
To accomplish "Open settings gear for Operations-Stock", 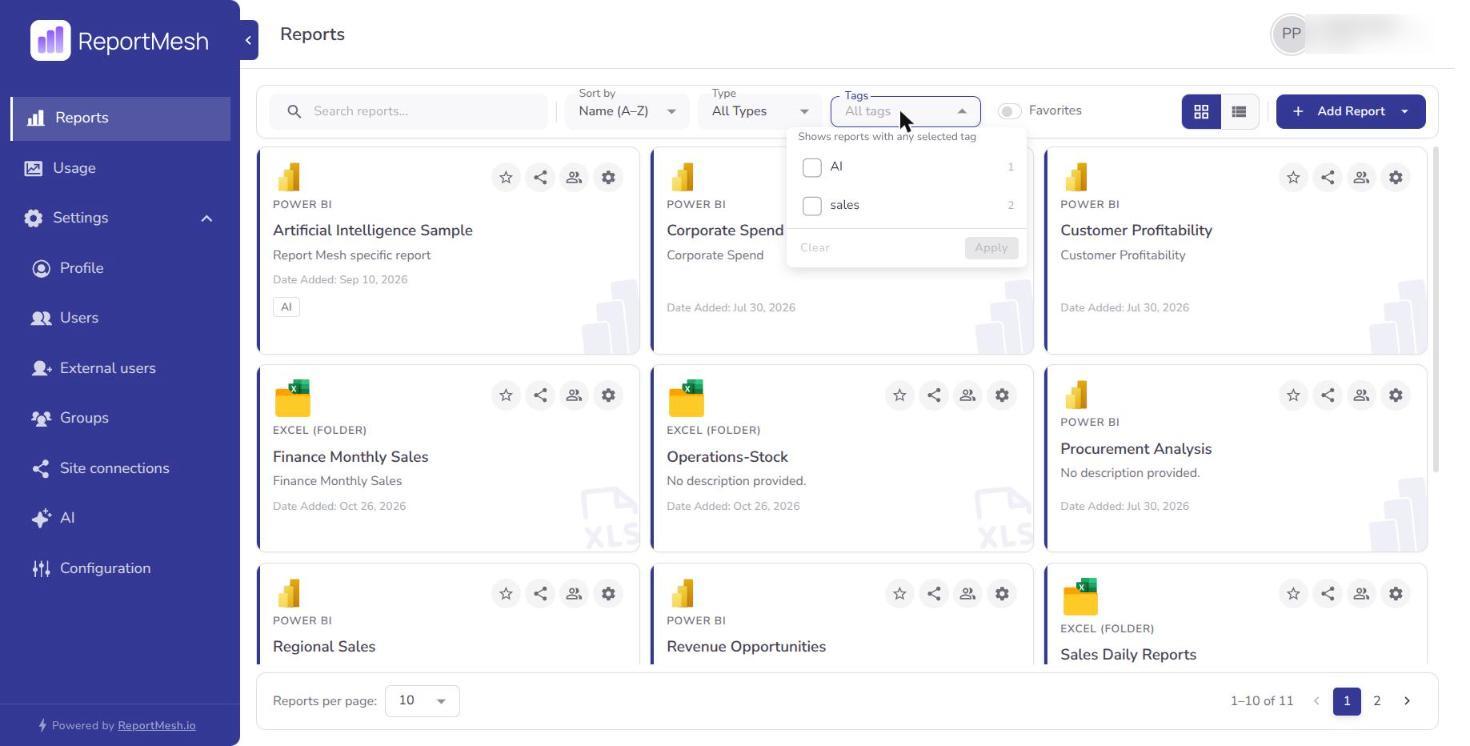I will click(x=1002, y=396).
